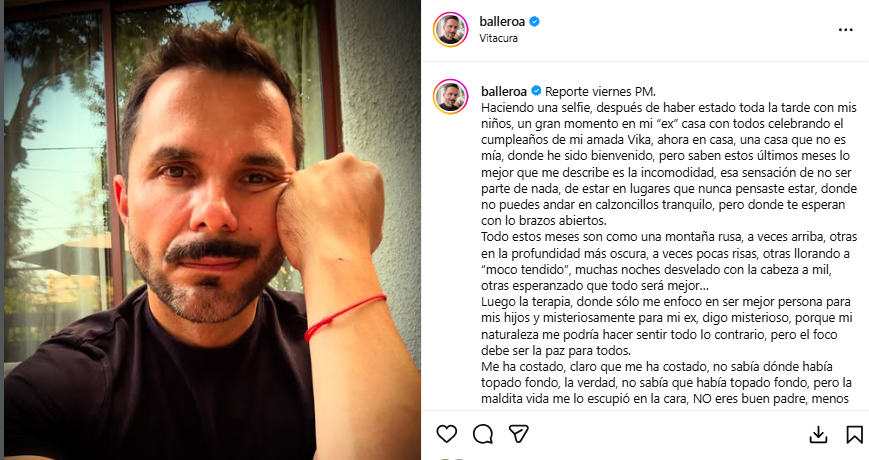
Task: Open the balleroa username link in the caption
Action: pyautogui.click(x=504, y=91)
